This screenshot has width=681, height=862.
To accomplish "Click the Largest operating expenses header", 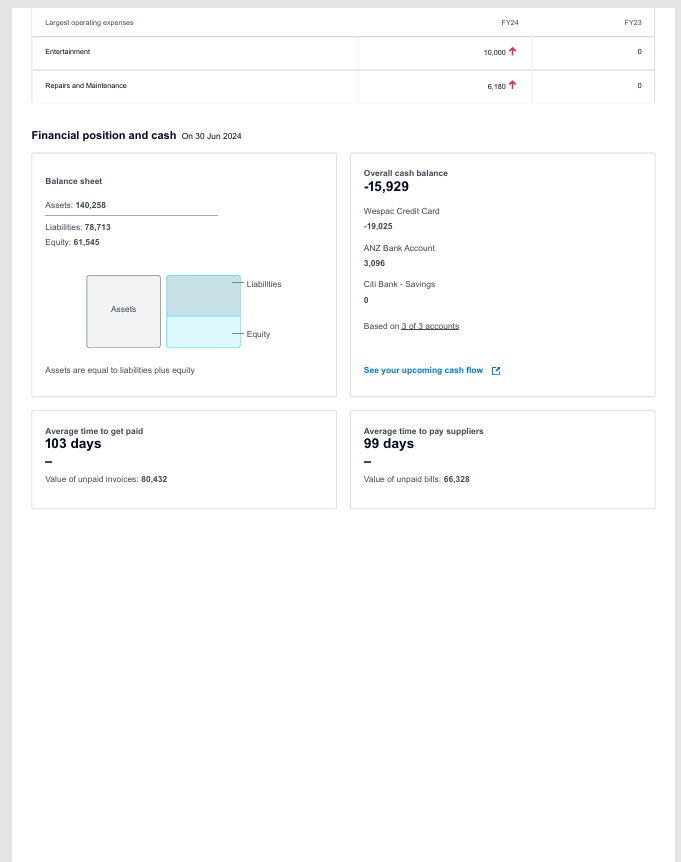I will [89, 23].
